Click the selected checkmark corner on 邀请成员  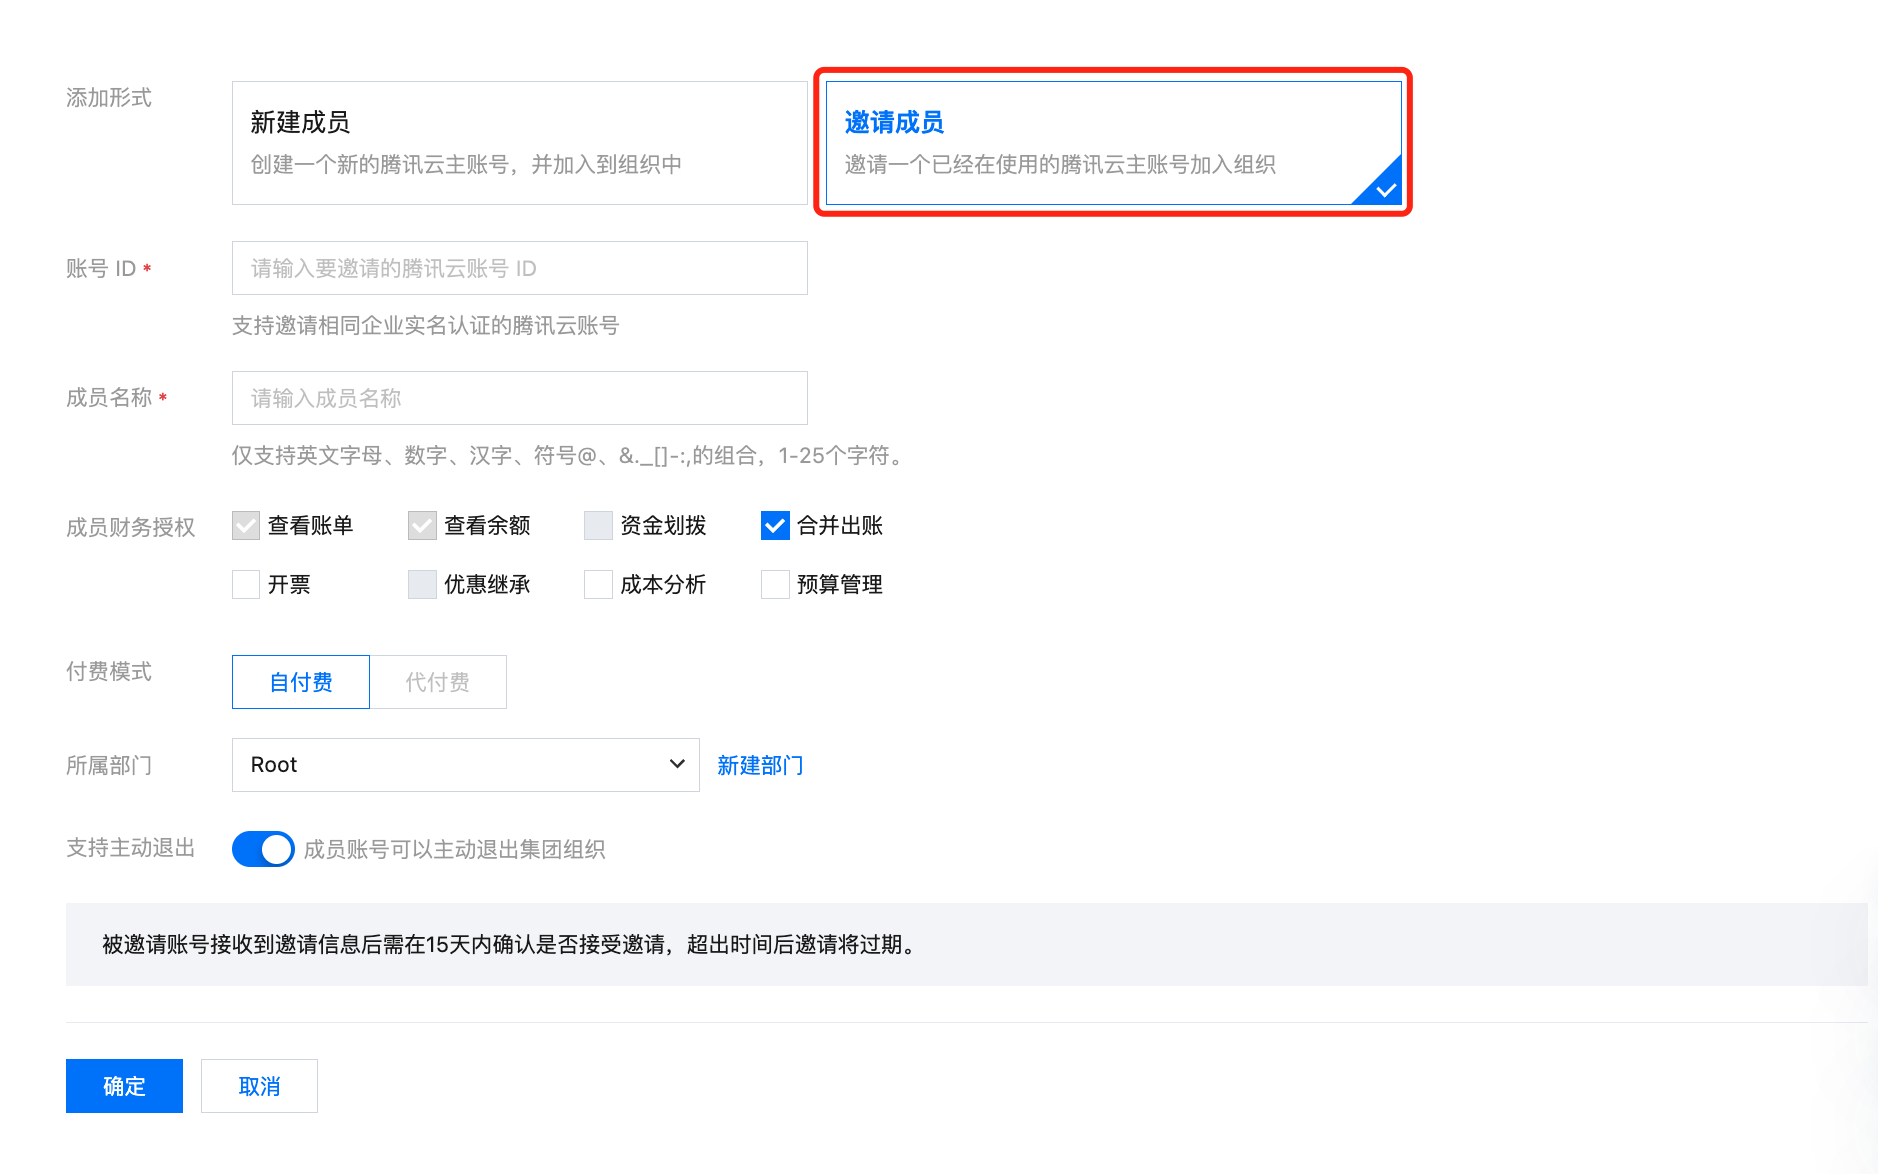1384,187
